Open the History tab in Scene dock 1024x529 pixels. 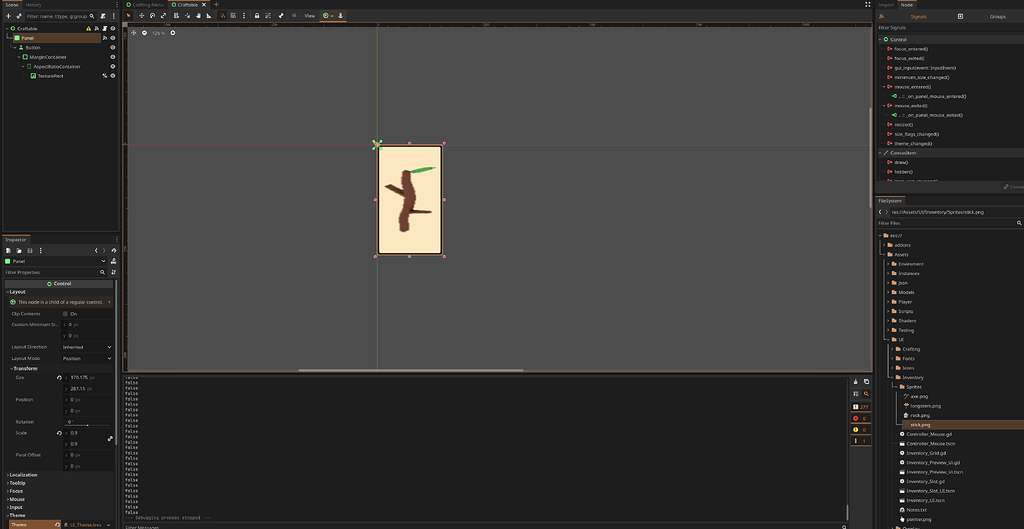(33, 5)
